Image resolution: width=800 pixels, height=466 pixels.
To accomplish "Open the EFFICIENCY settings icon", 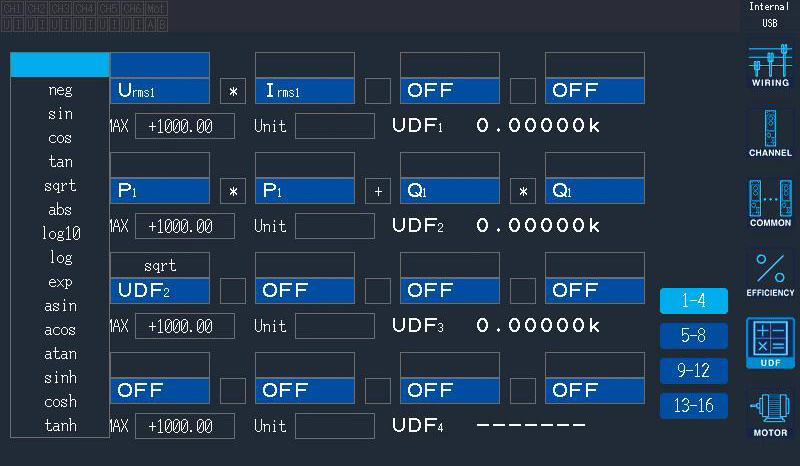I will tap(770, 273).
